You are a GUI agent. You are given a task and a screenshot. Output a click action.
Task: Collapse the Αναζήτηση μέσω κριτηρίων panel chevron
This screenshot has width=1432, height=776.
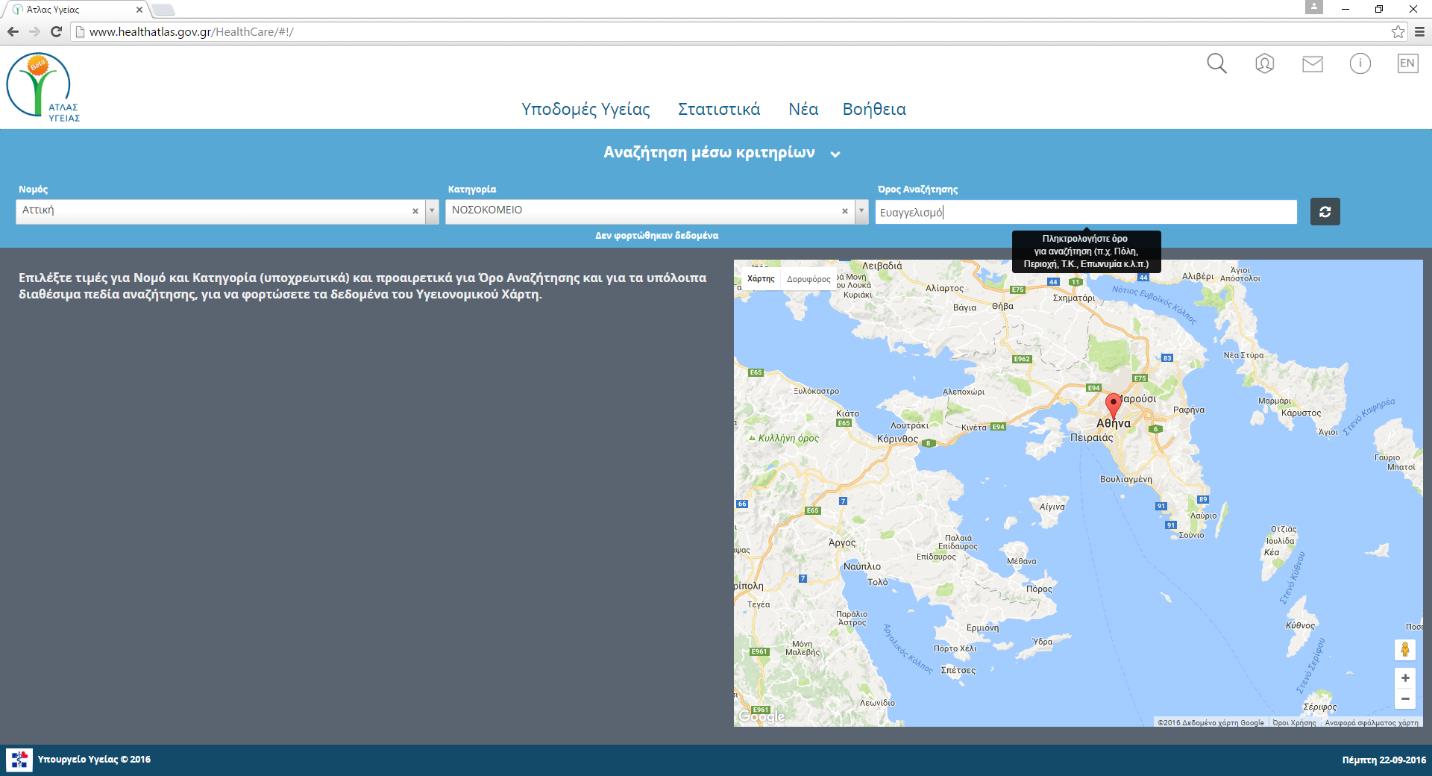835,154
